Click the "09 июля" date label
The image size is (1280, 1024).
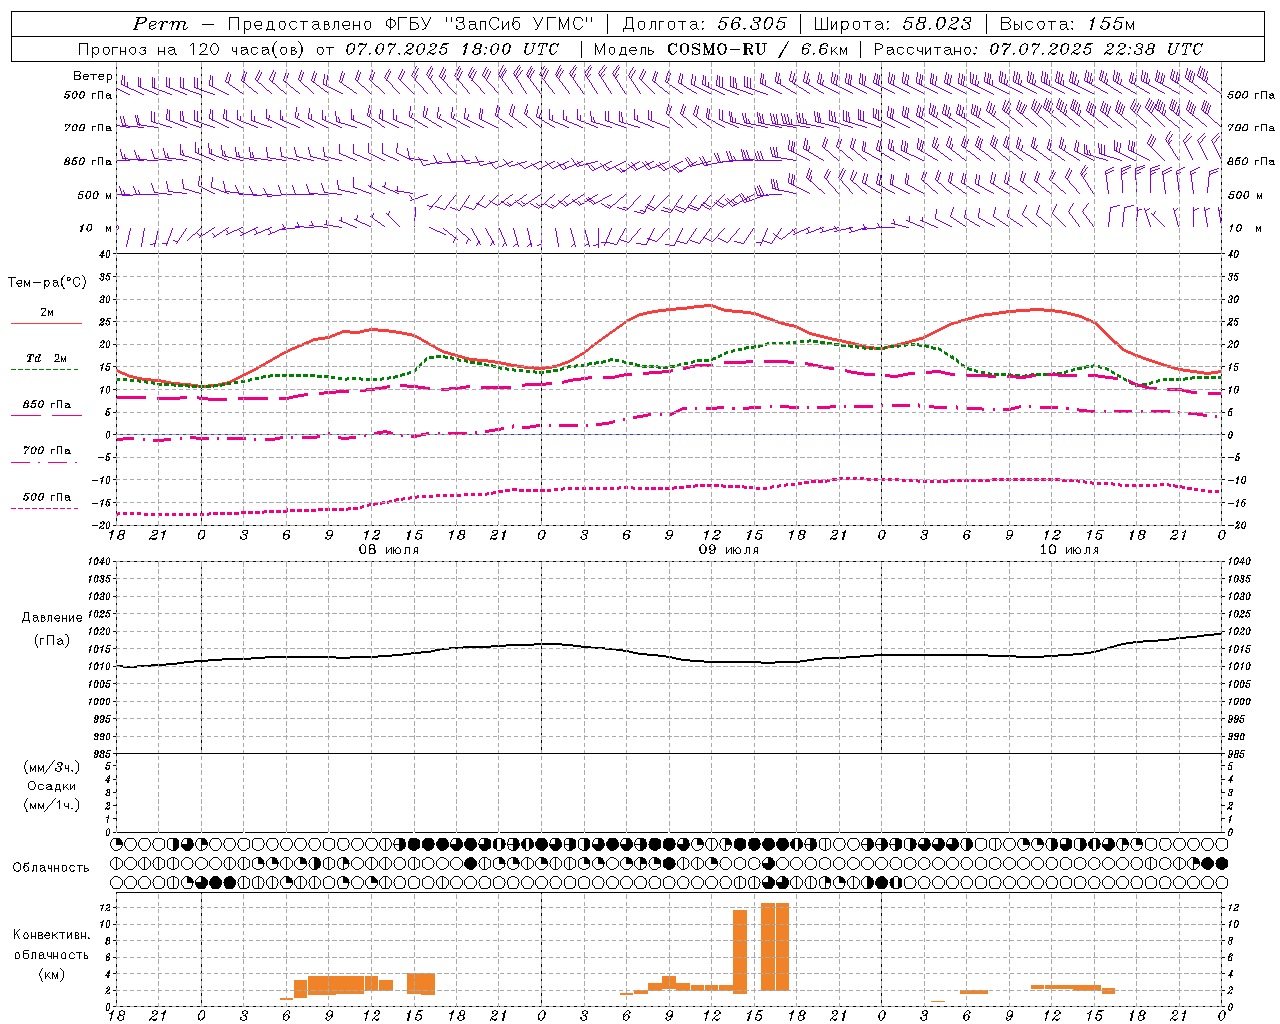729,550
